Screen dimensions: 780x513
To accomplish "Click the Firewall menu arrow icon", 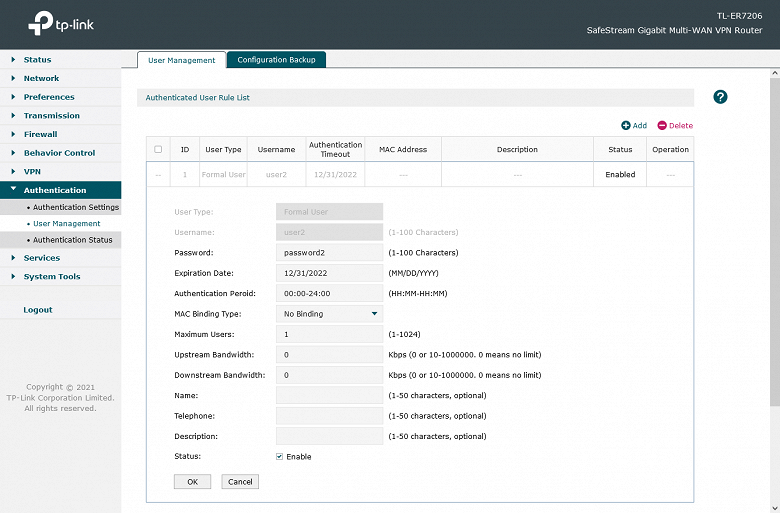I will 13,134.
